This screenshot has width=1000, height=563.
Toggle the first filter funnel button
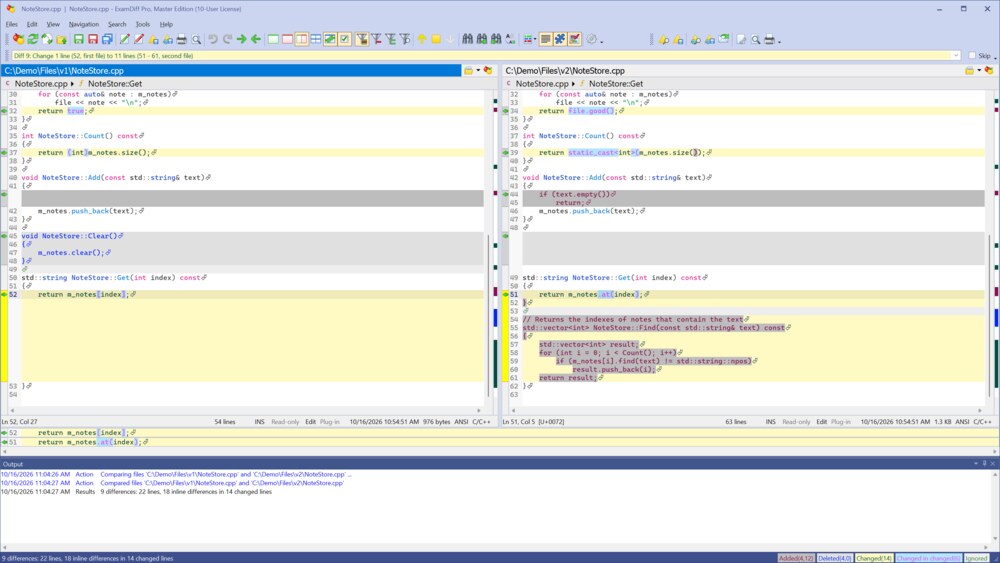(362, 40)
